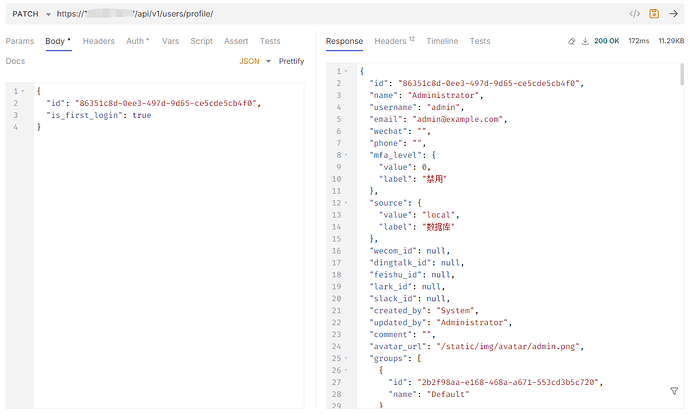This screenshot has width=689, height=414.
Task: Click the "dingtalk_id": null line
Action: point(417,263)
